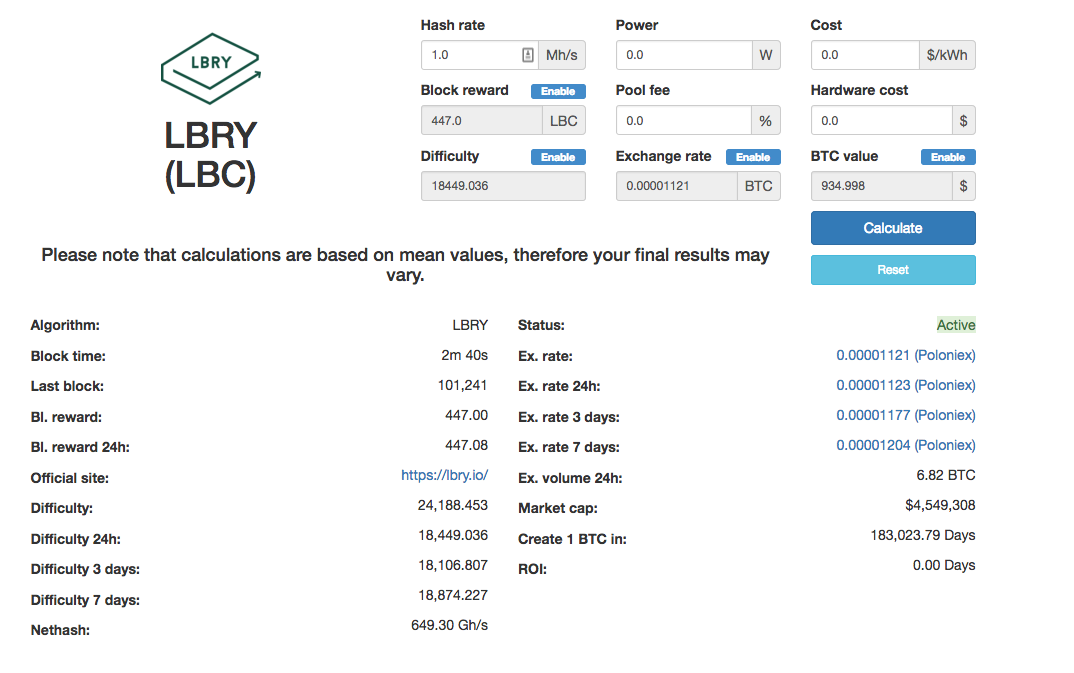The width and height of the screenshot is (1074, 673).
Task: Click the $/kWh unit addon
Action: (x=947, y=55)
